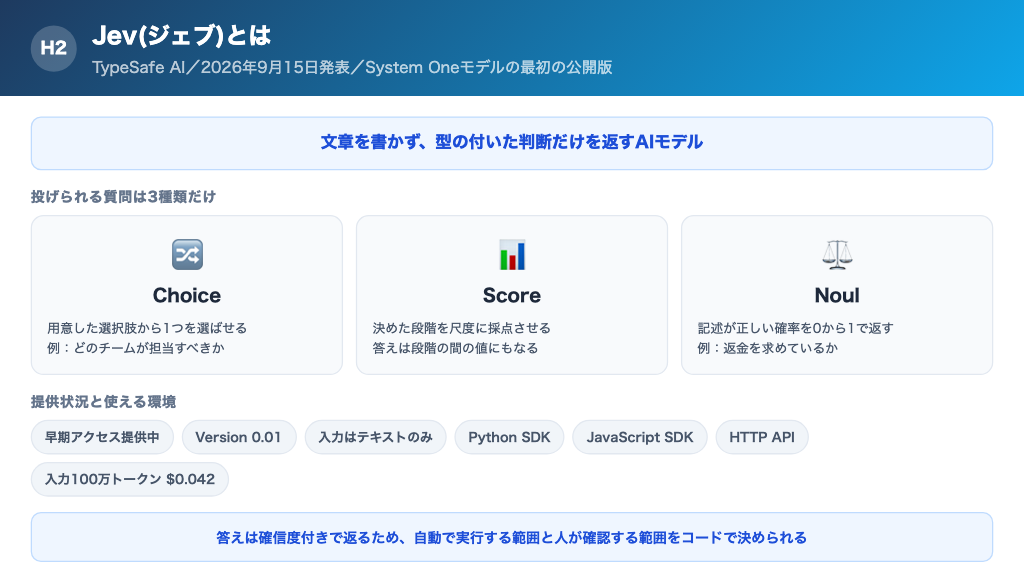
Task: Click the H2 circle badge
Action: click(x=54, y=48)
